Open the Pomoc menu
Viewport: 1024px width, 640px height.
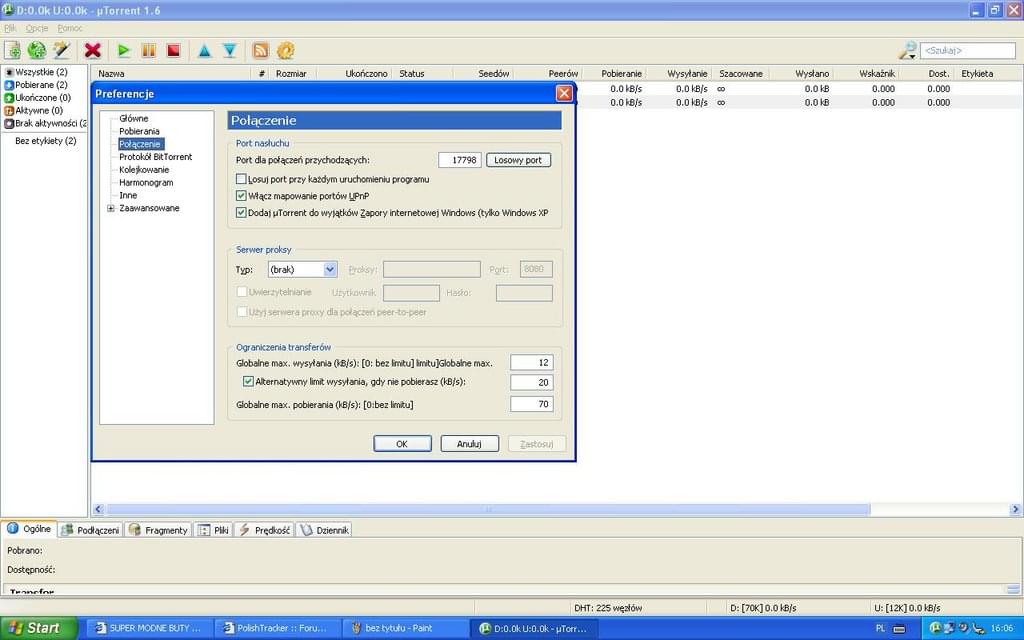[70, 28]
